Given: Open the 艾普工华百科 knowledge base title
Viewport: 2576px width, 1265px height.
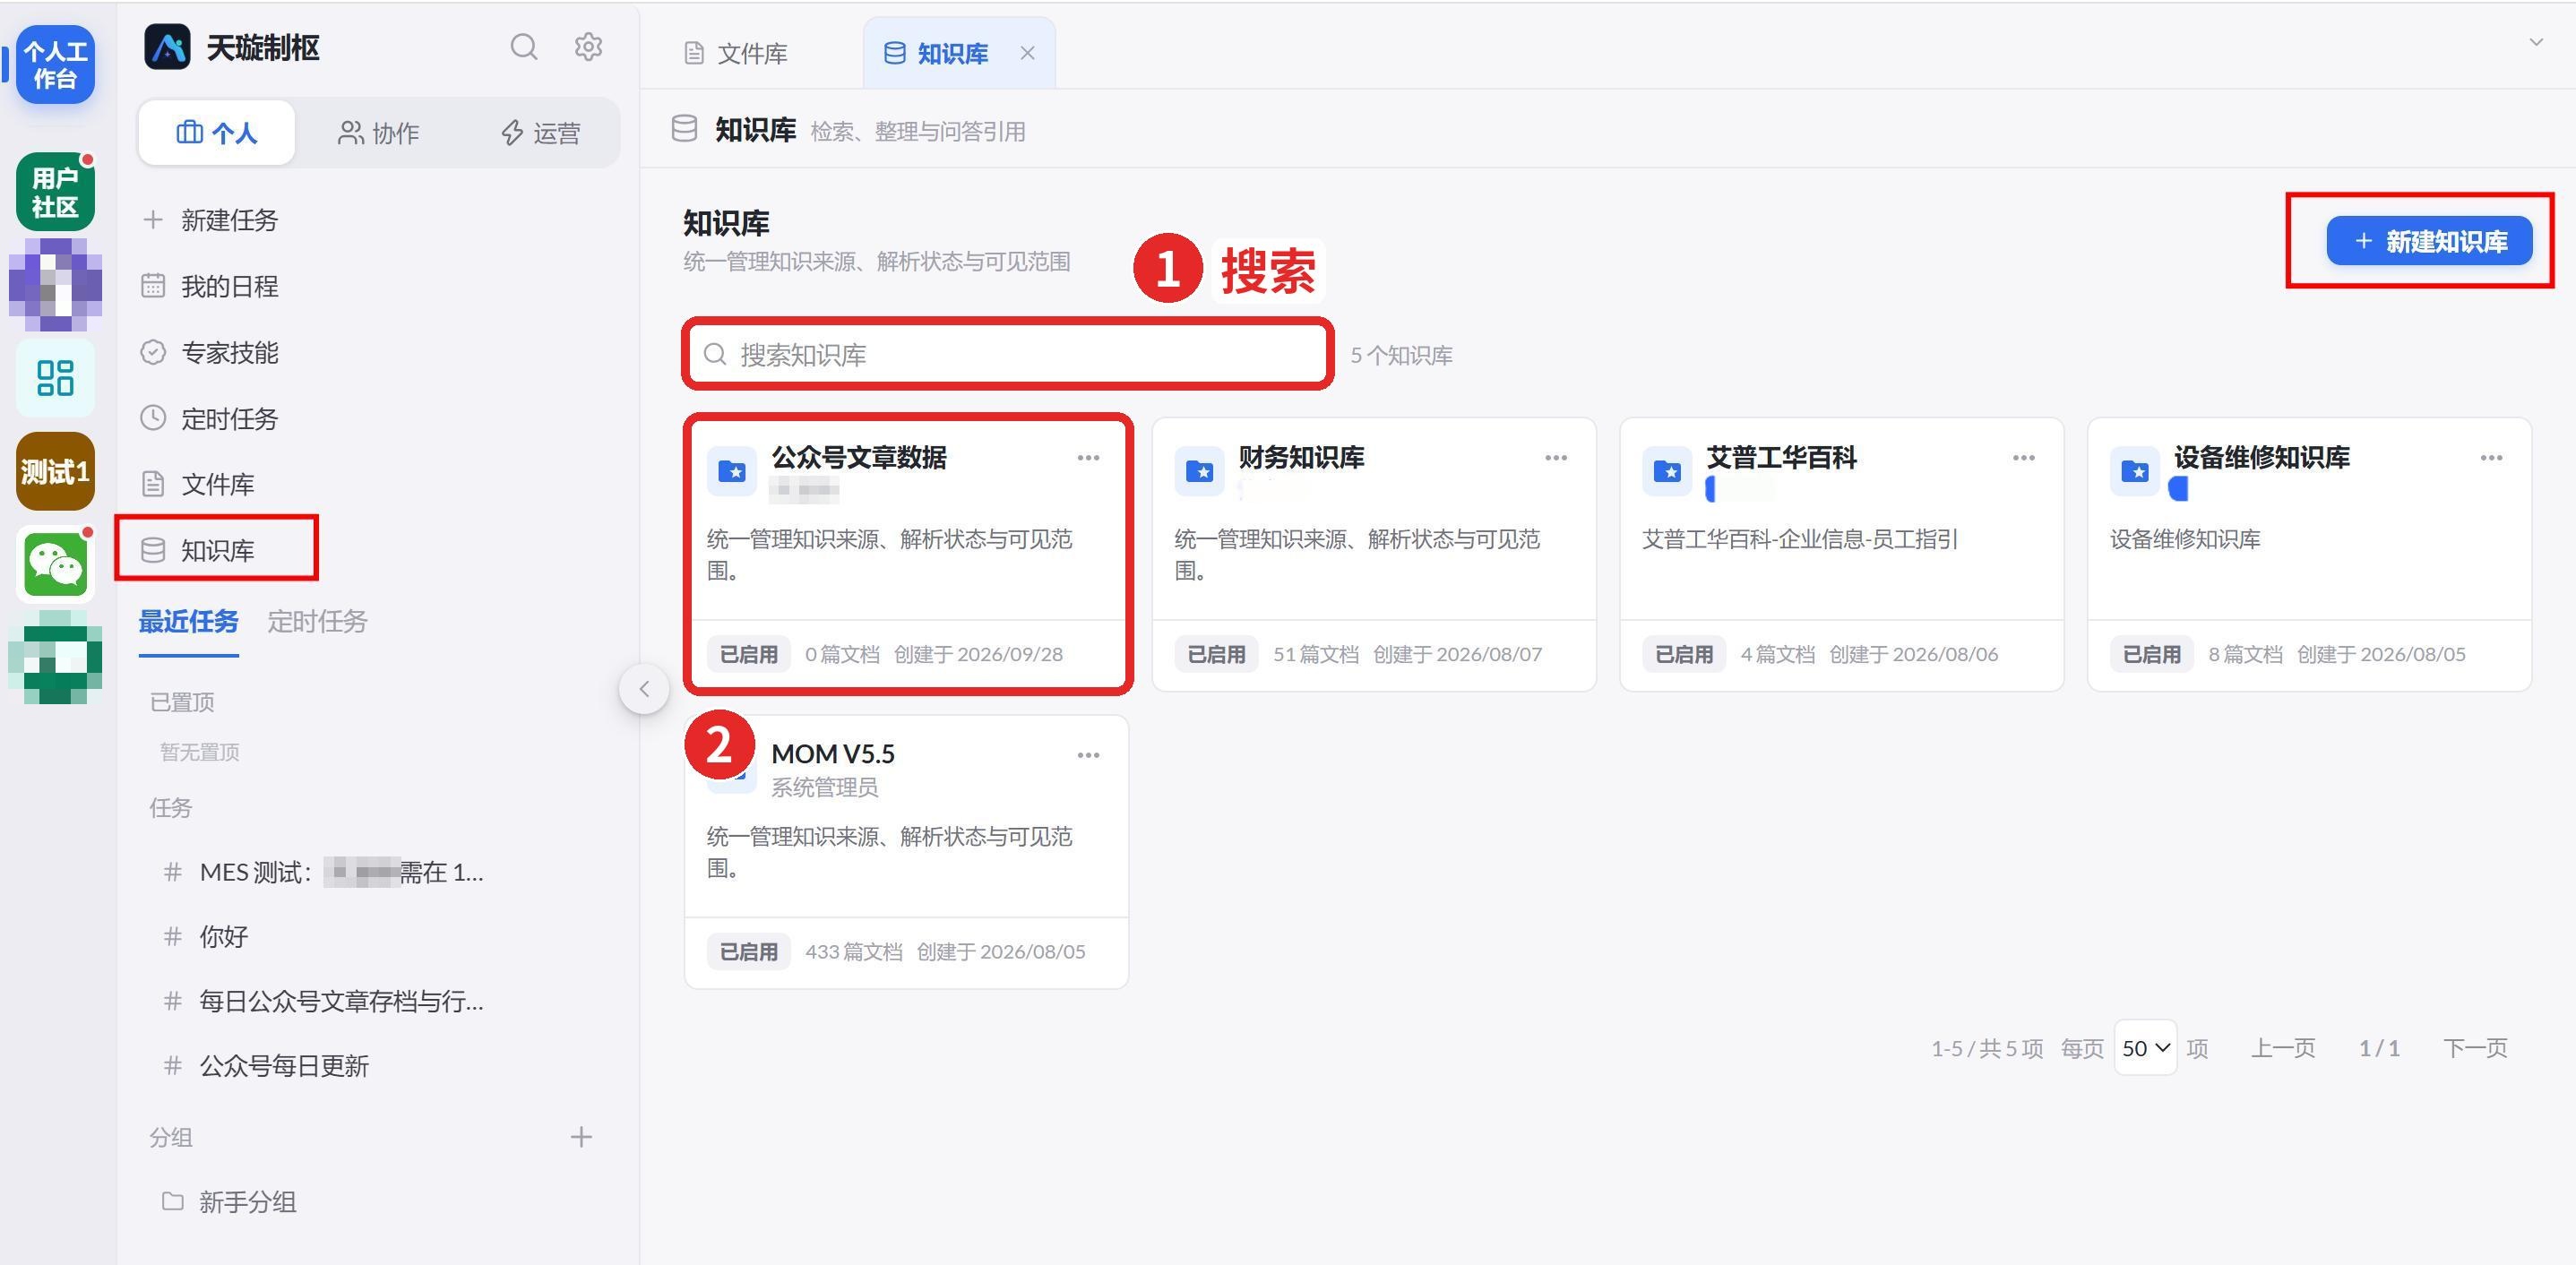Looking at the screenshot, I should pyautogui.click(x=1781, y=458).
